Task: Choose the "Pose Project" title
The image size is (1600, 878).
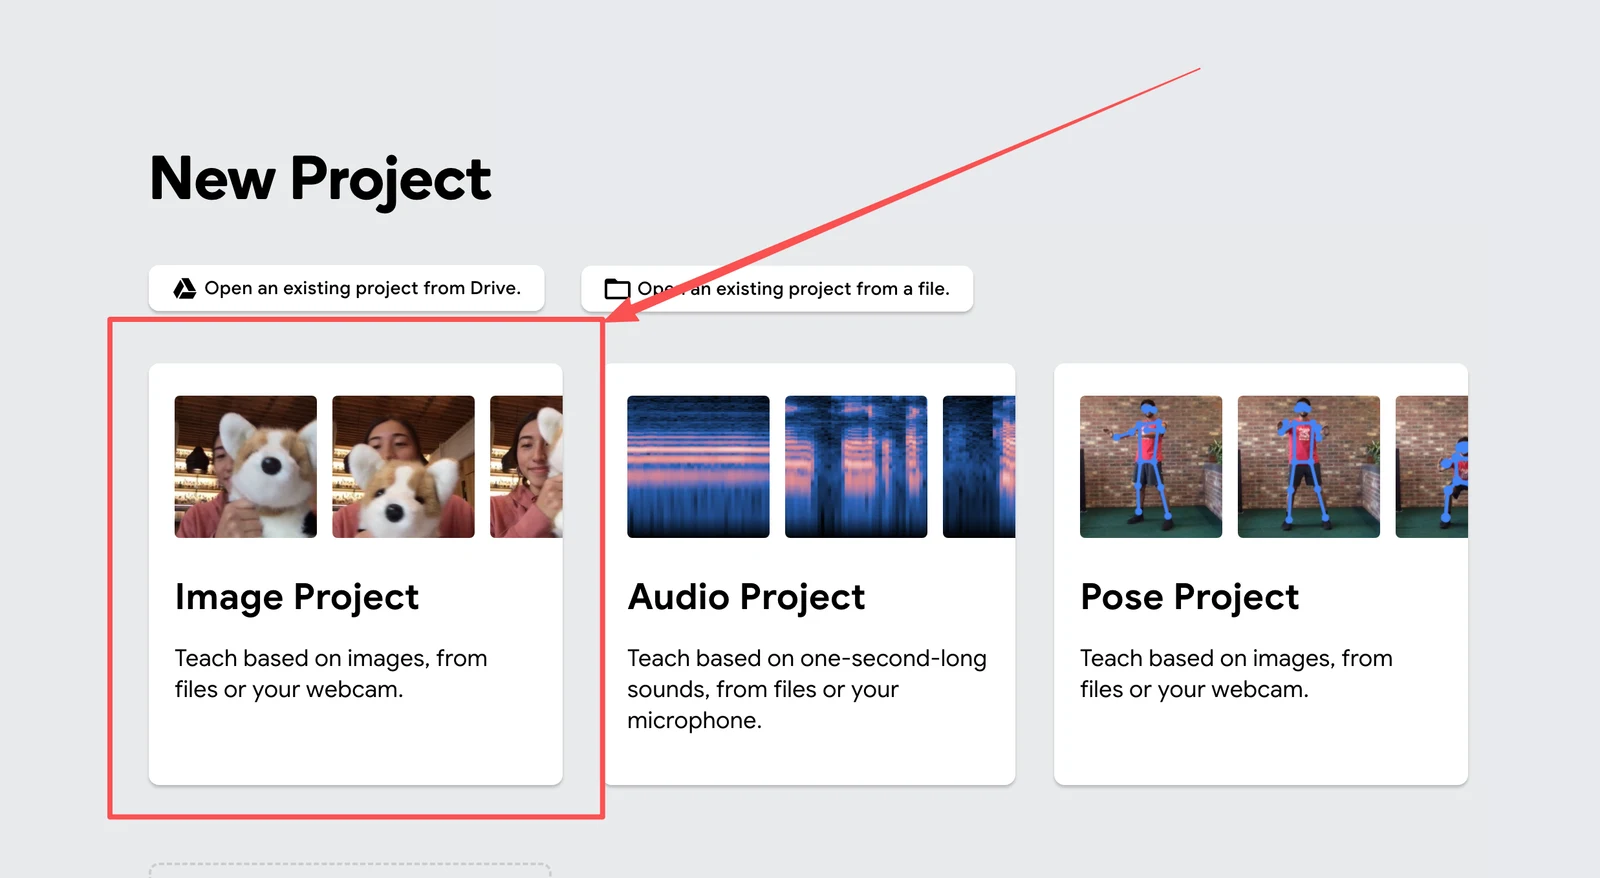Action: pyautogui.click(x=1190, y=598)
